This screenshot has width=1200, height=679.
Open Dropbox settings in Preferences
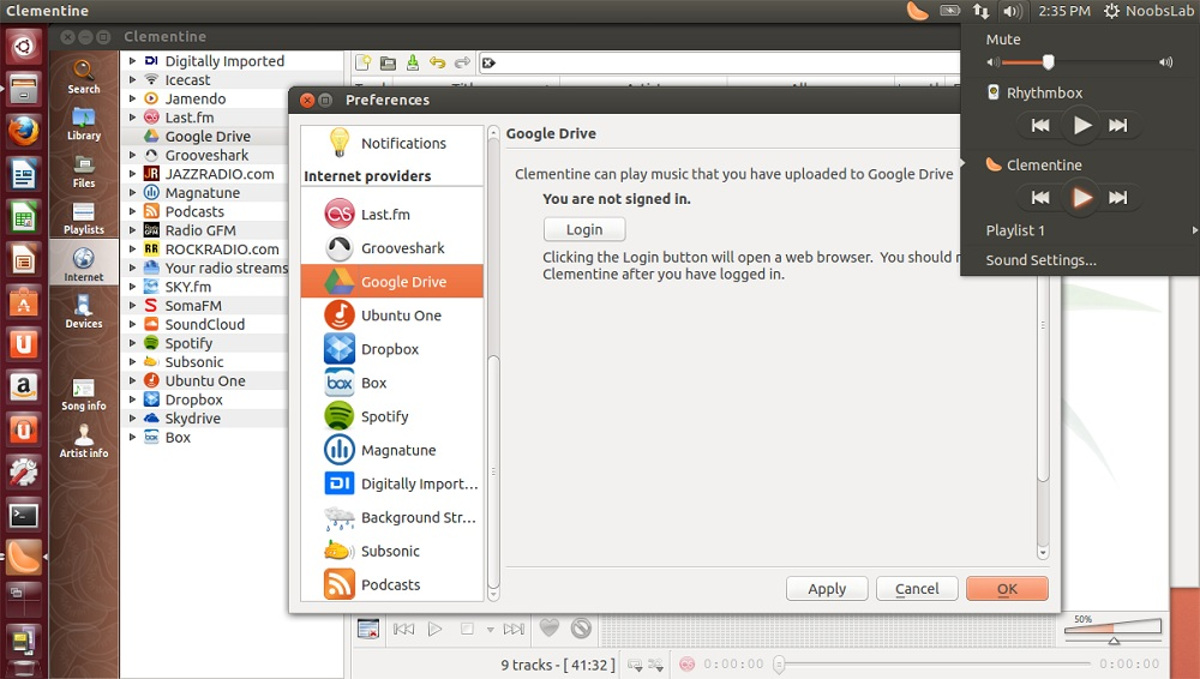[x=392, y=349]
